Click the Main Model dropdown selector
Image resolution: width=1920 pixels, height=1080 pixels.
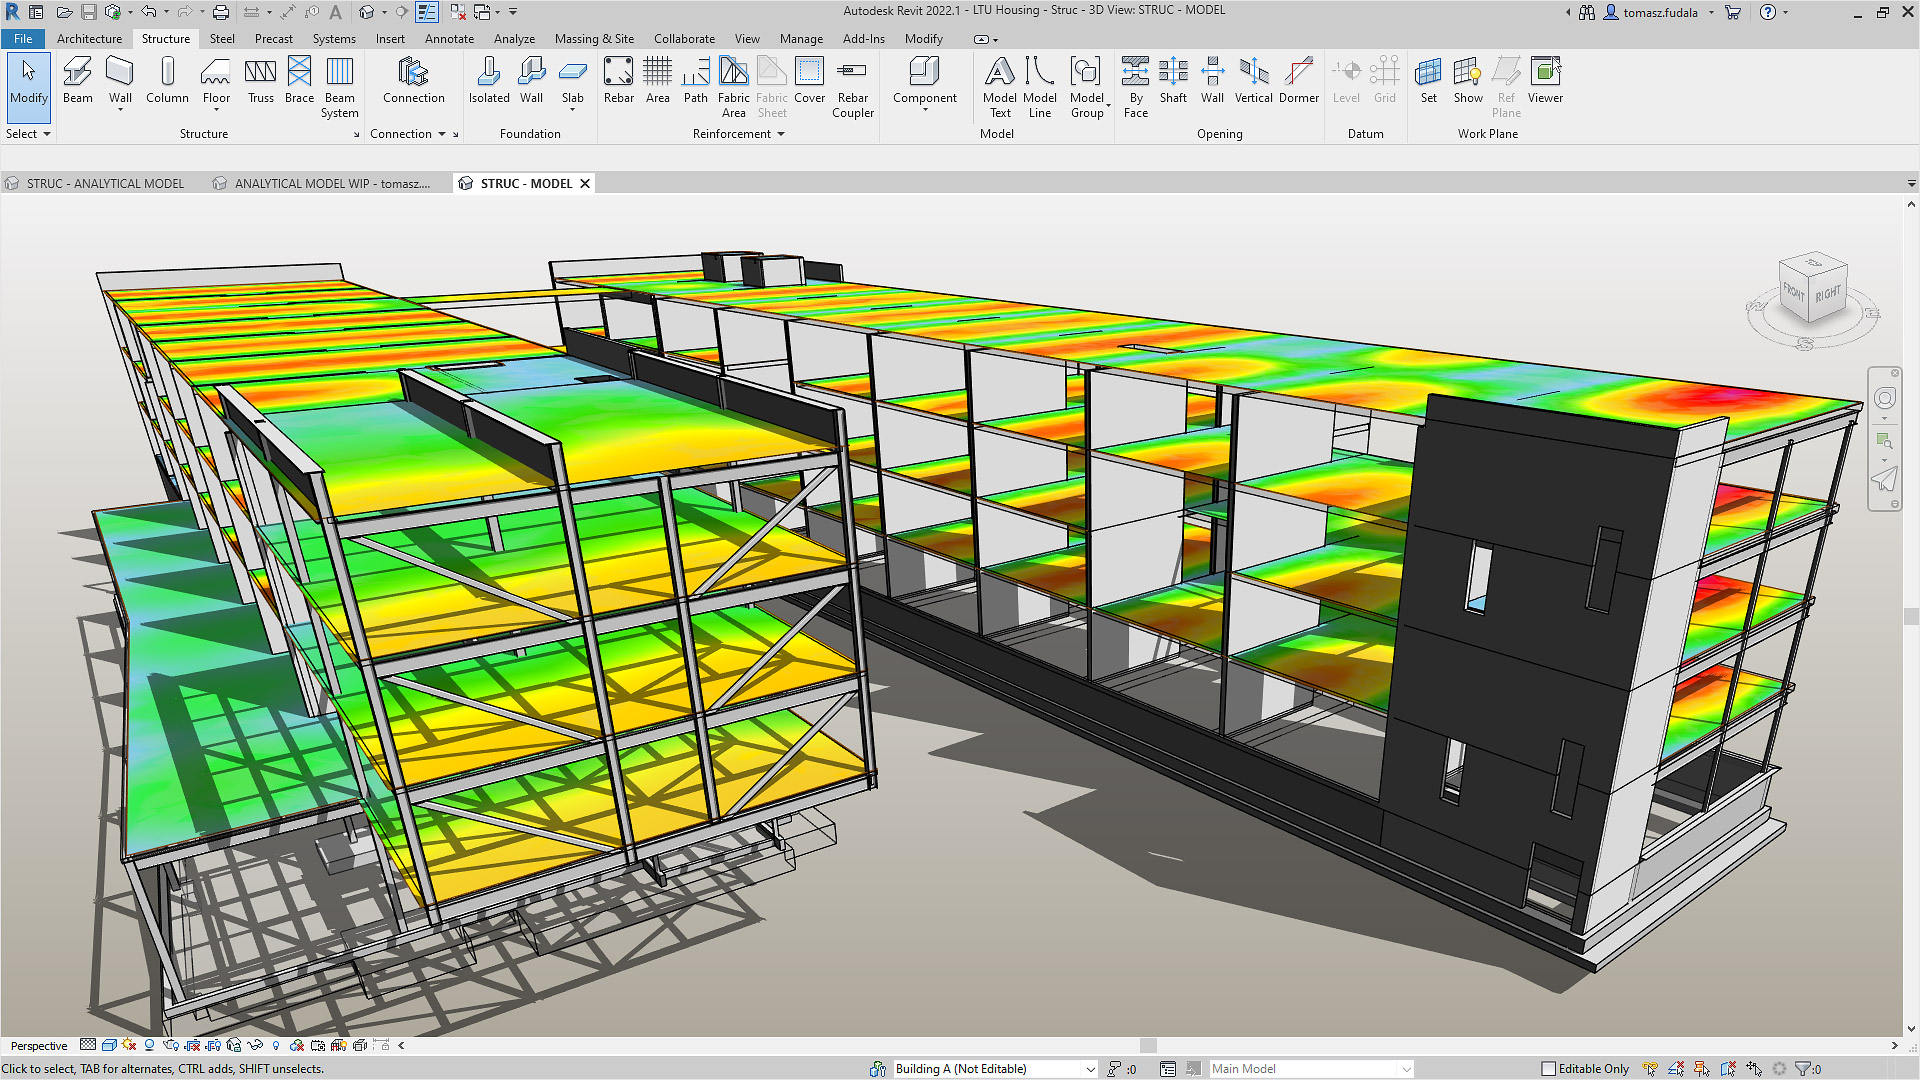coord(1307,1068)
